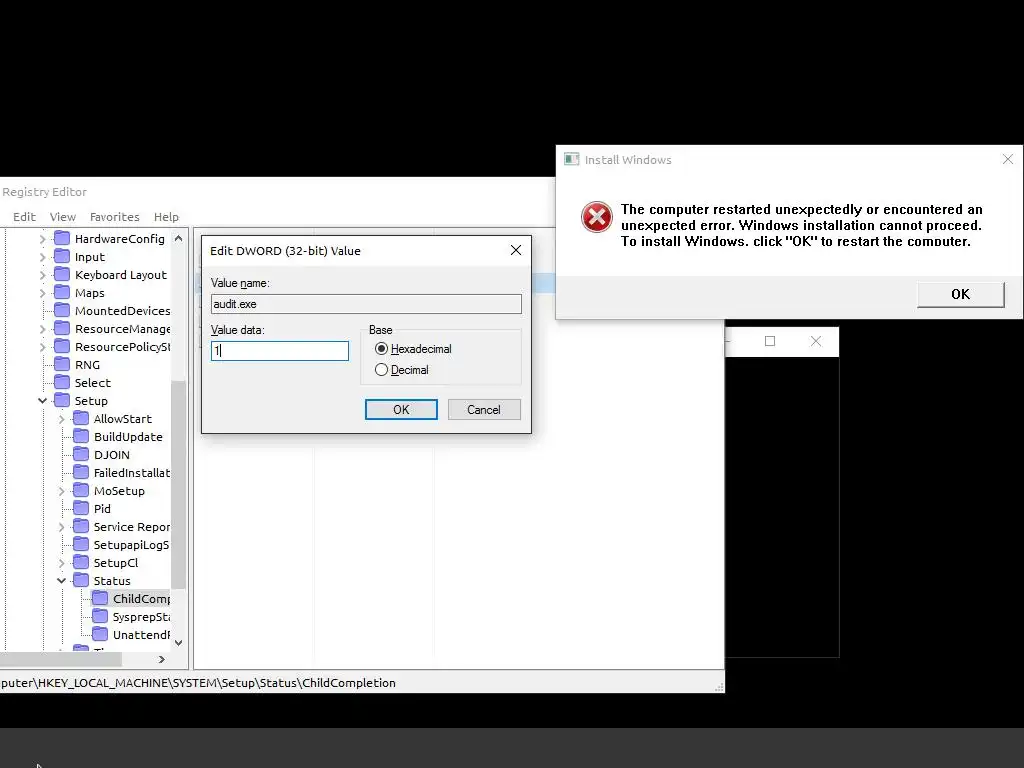The image size is (1024, 768).
Task: Focus the Value data input field
Action: 280,351
